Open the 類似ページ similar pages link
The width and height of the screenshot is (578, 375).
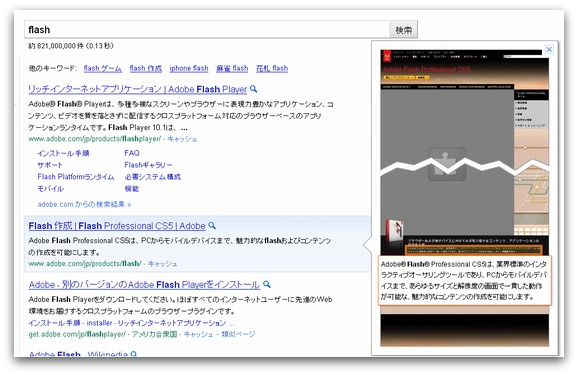pyautogui.click(x=238, y=334)
